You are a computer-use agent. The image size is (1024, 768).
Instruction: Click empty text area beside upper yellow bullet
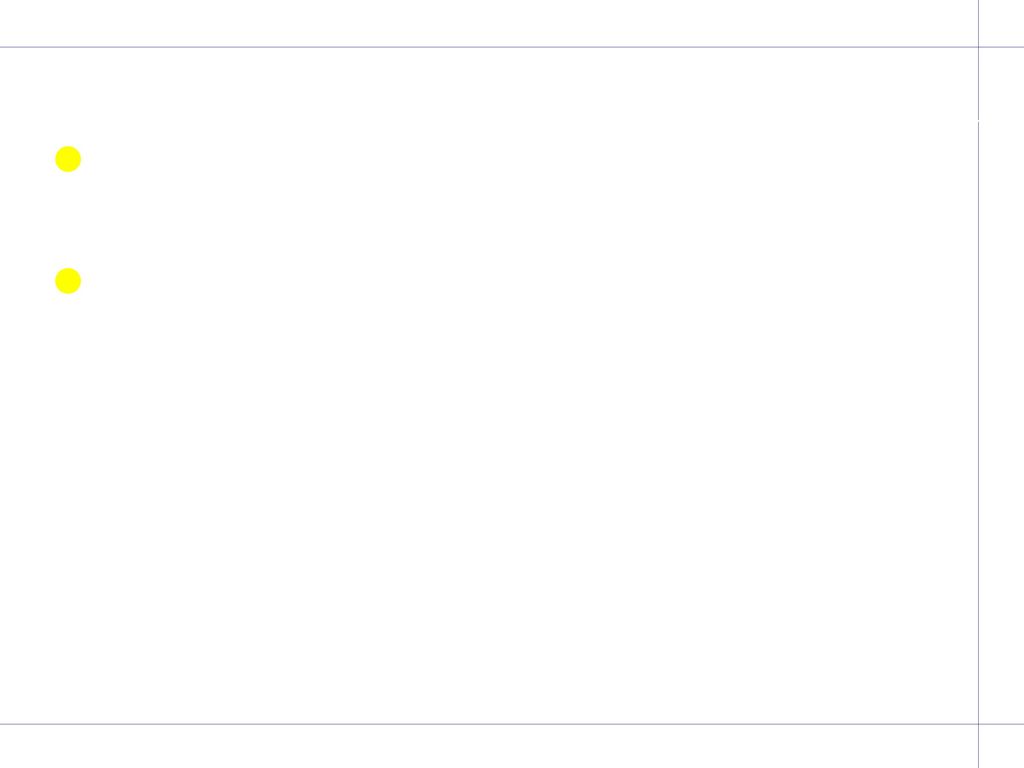(x=522, y=159)
